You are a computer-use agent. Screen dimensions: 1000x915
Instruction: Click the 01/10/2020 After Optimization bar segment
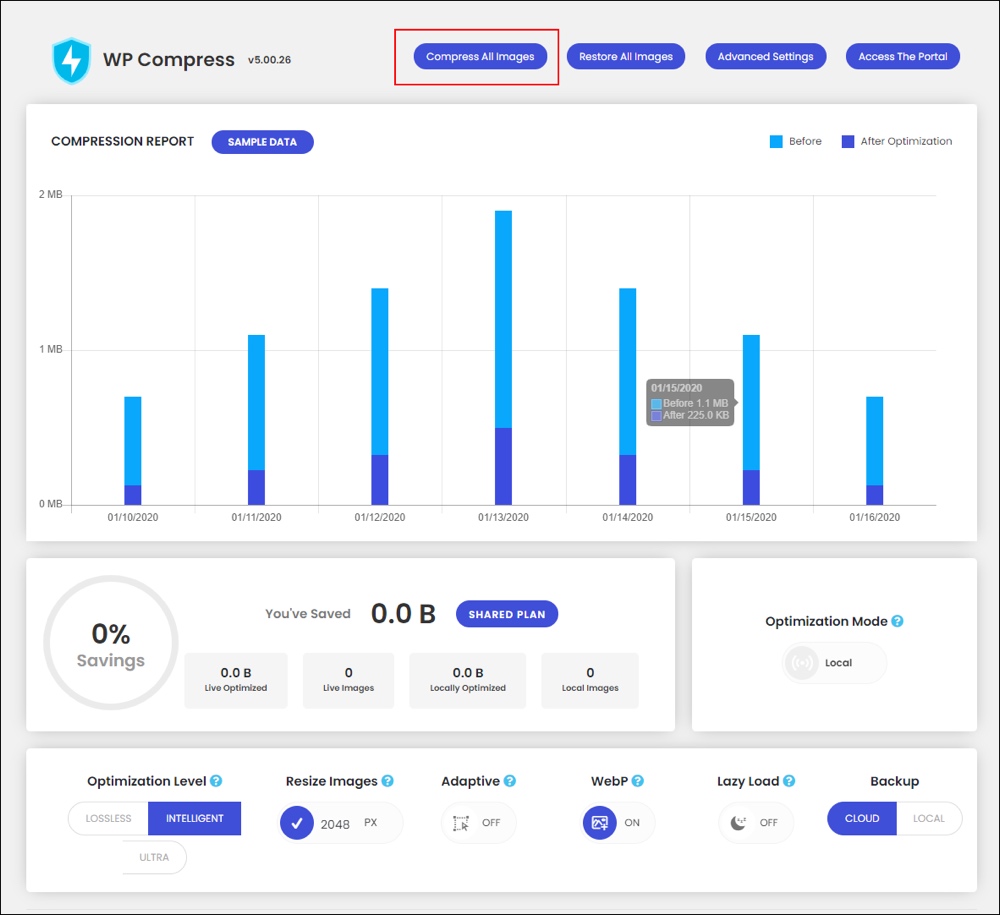point(133,495)
